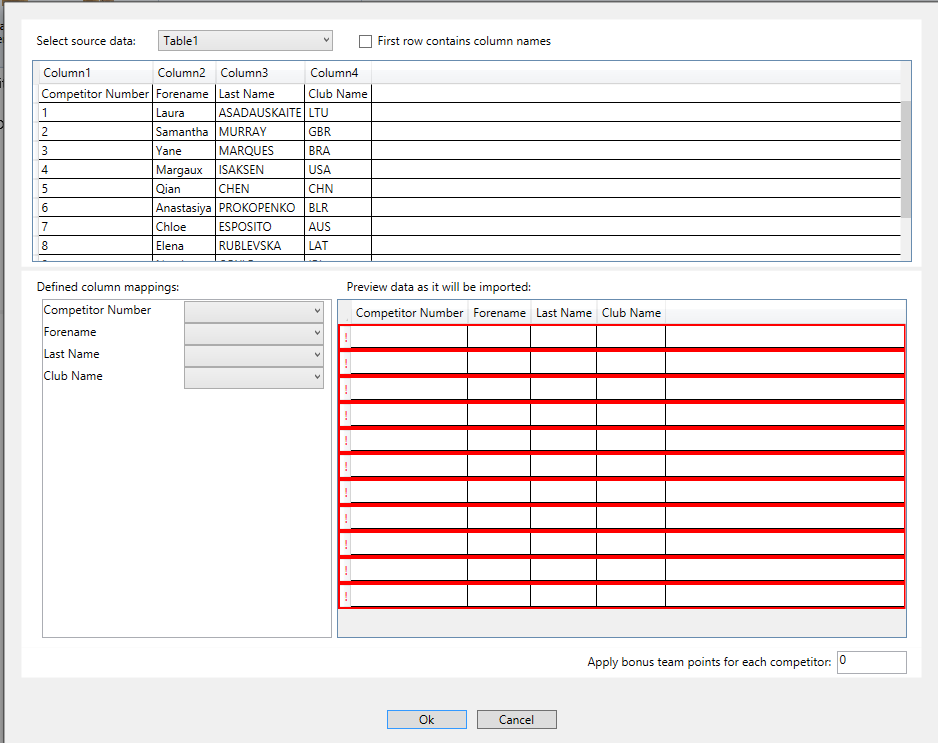The image size is (938, 743).
Task: Click the bonus team points input field
Action: (872, 662)
